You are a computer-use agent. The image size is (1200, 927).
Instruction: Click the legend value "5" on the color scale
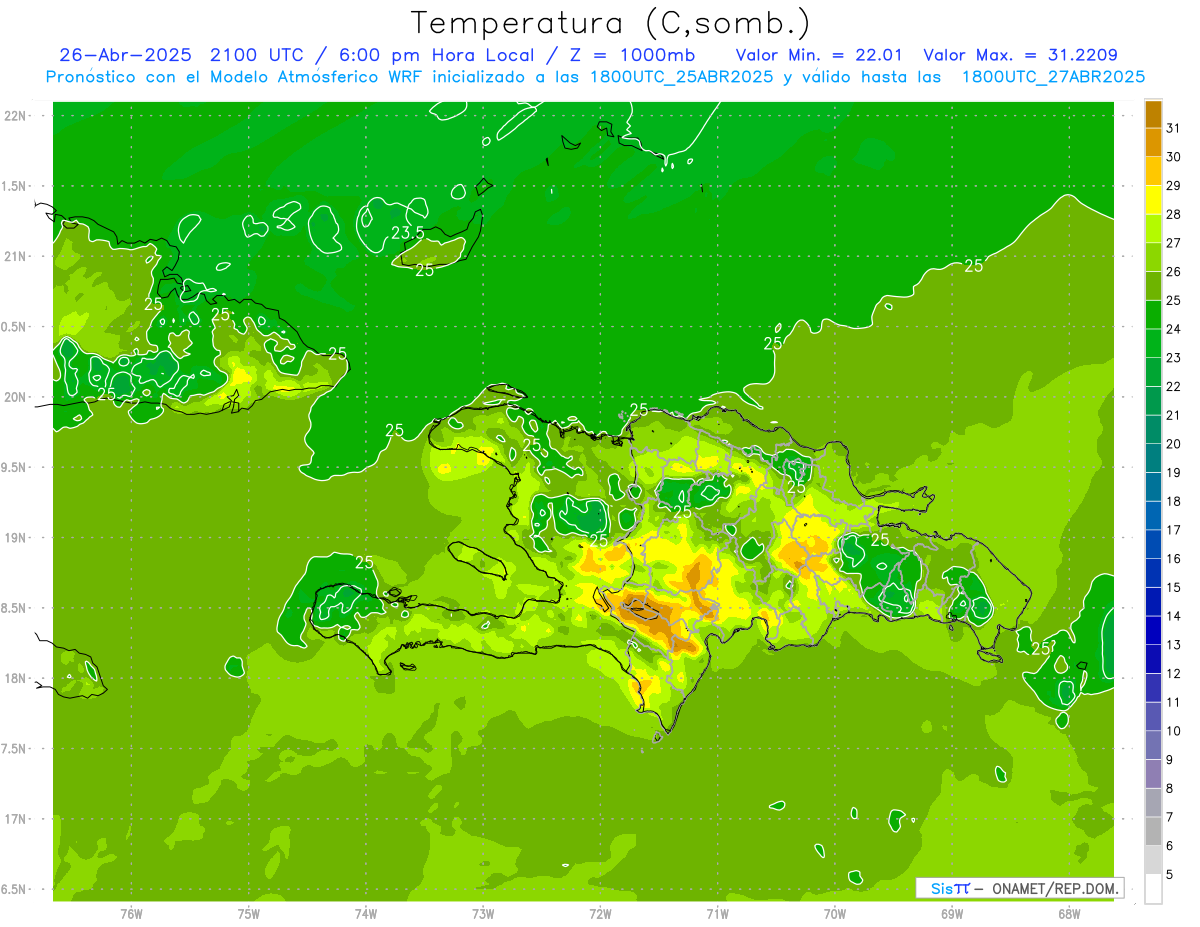click(x=1170, y=874)
